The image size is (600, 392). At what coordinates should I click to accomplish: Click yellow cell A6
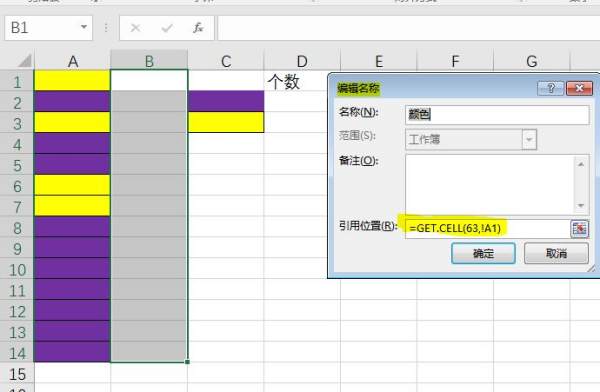pyautogui.click(x=72, y=185)
